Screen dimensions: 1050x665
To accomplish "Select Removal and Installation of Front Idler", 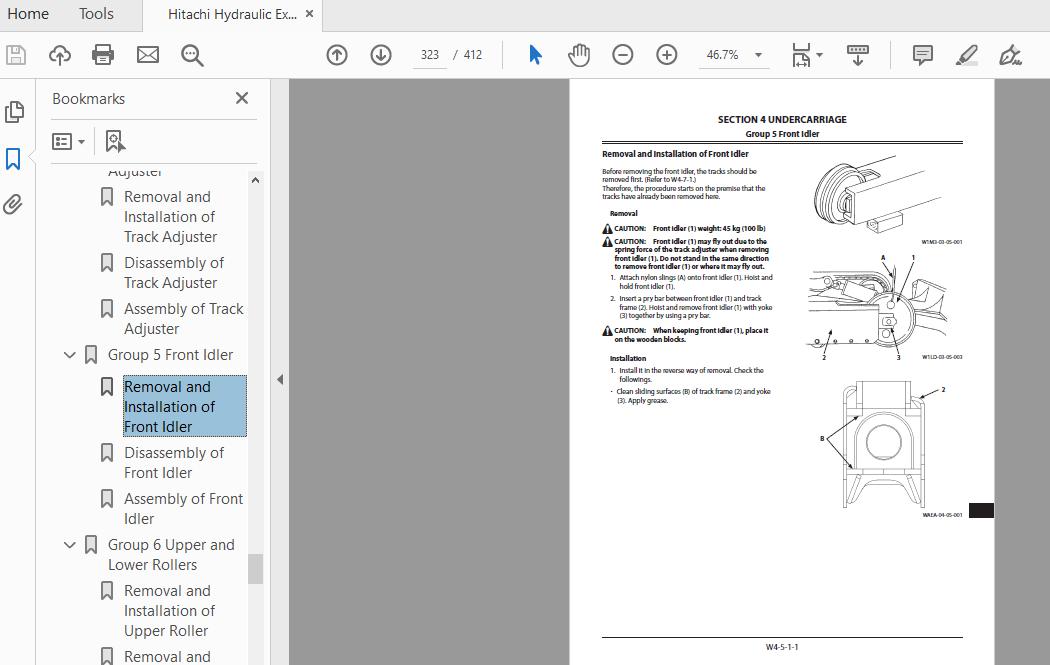I will pos(185,407).
